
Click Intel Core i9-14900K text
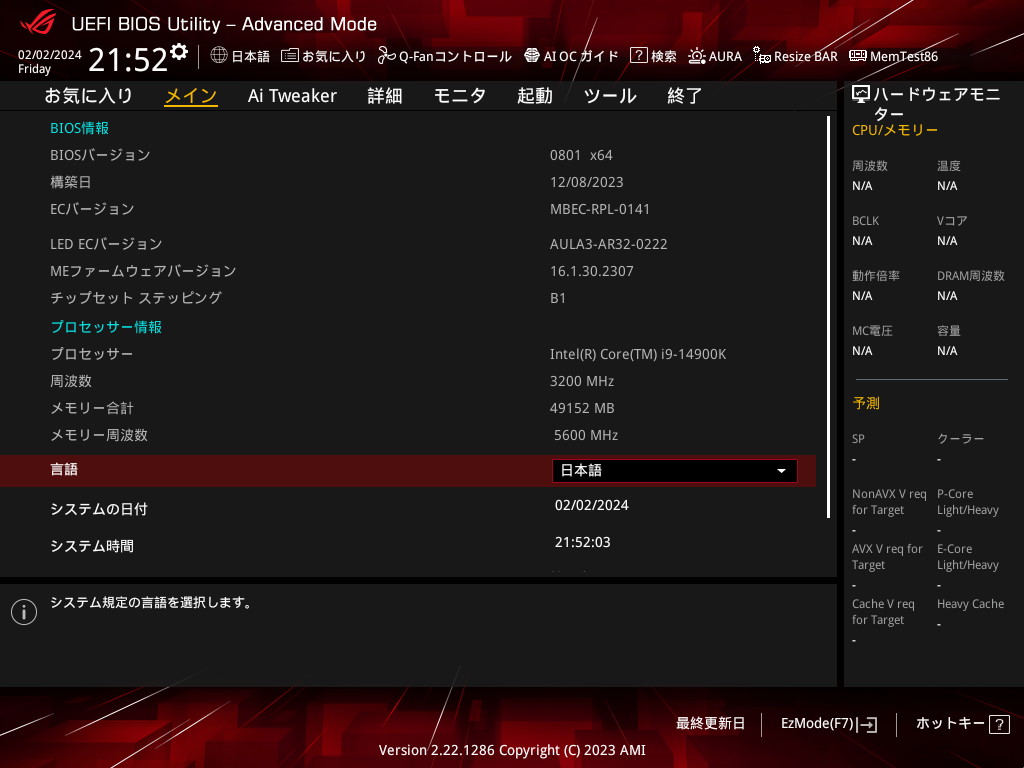pyautogui.click(x=637, y=354)
